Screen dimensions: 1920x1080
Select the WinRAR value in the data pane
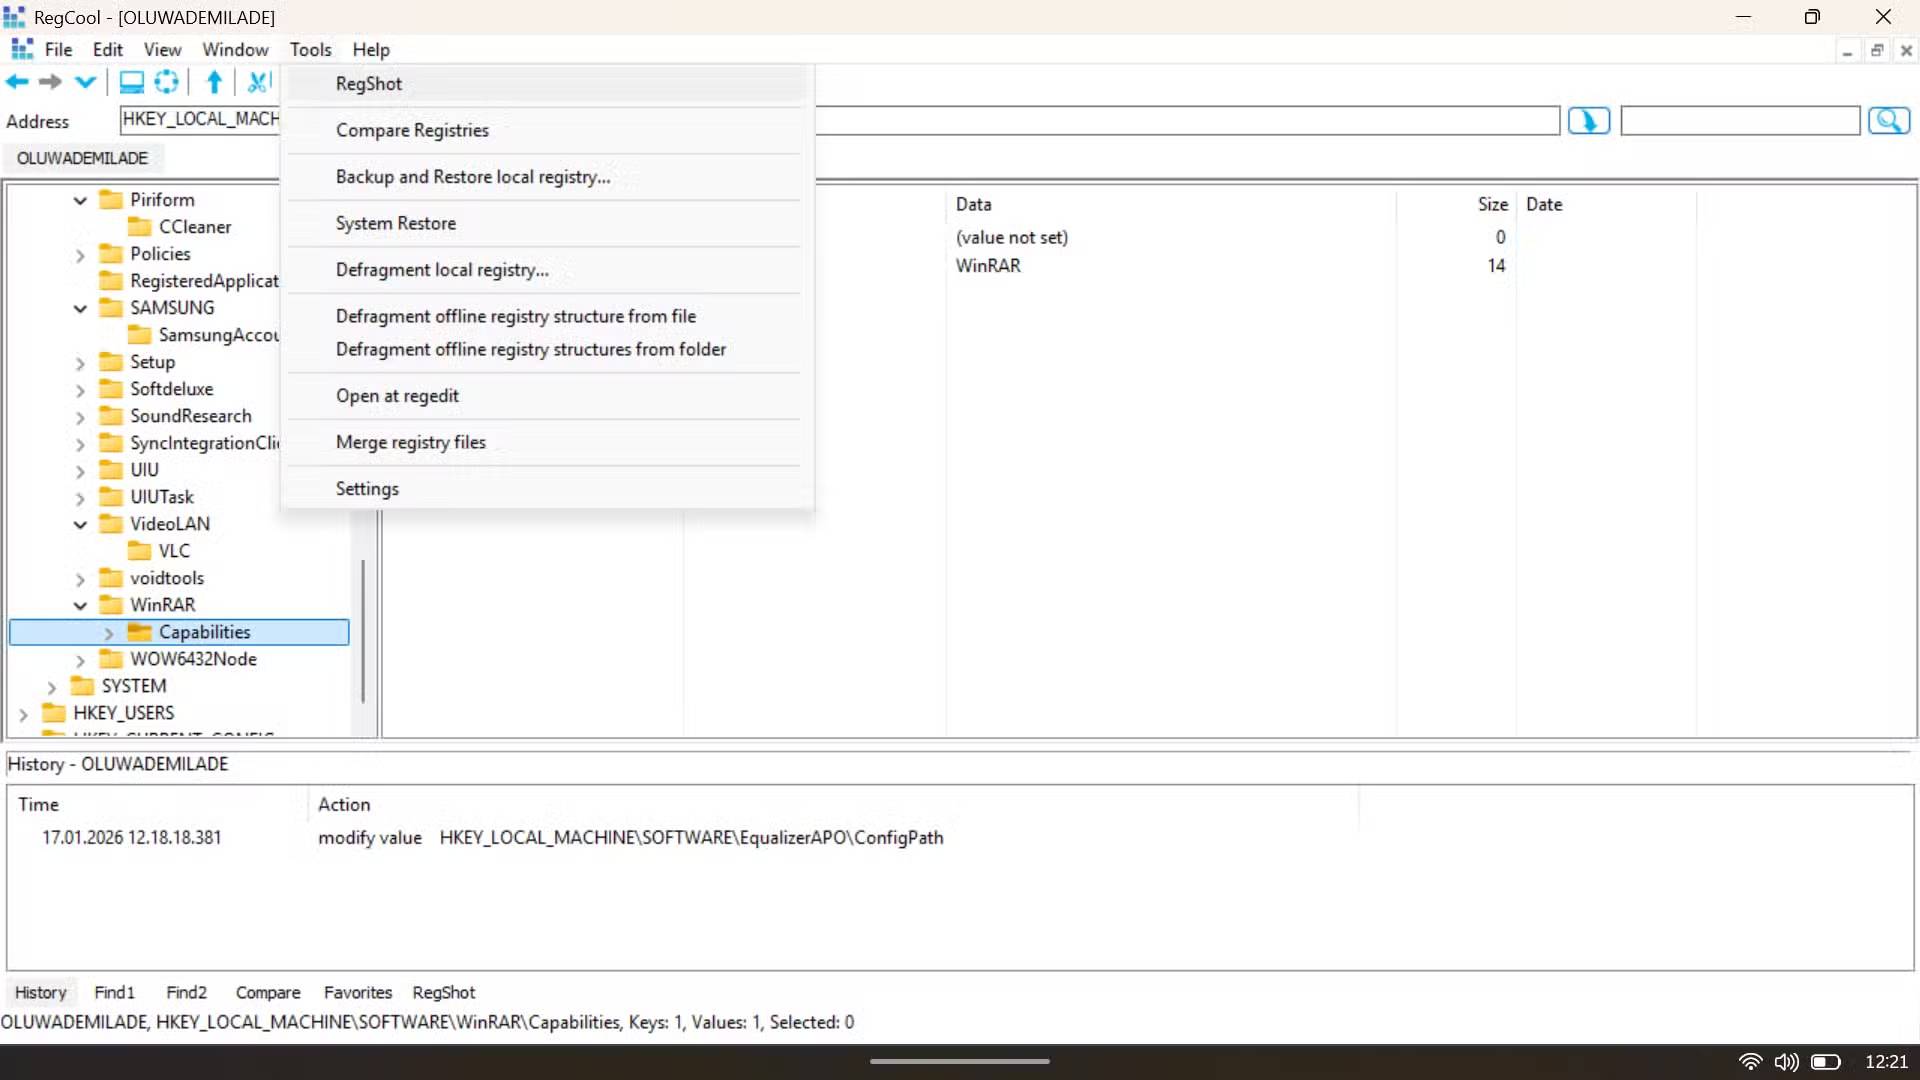pos(988,265)
